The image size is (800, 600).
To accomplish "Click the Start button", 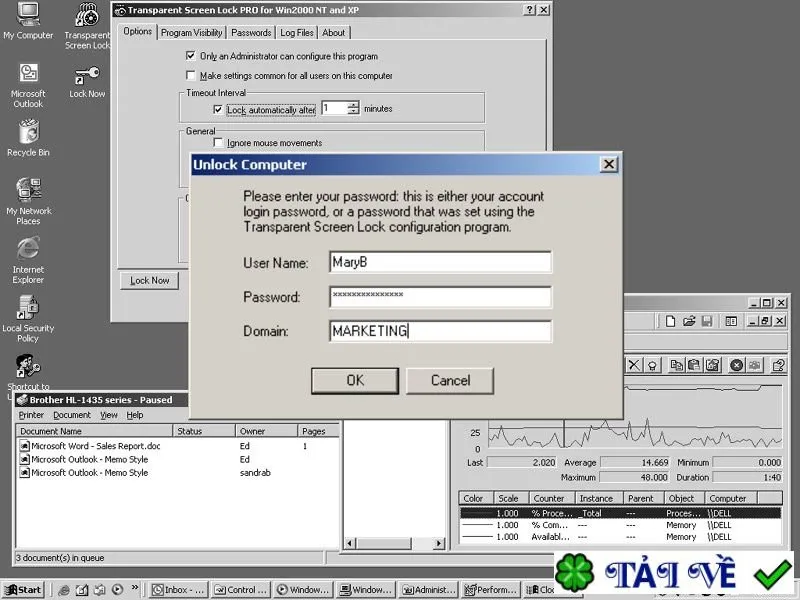I will [22, 590].
